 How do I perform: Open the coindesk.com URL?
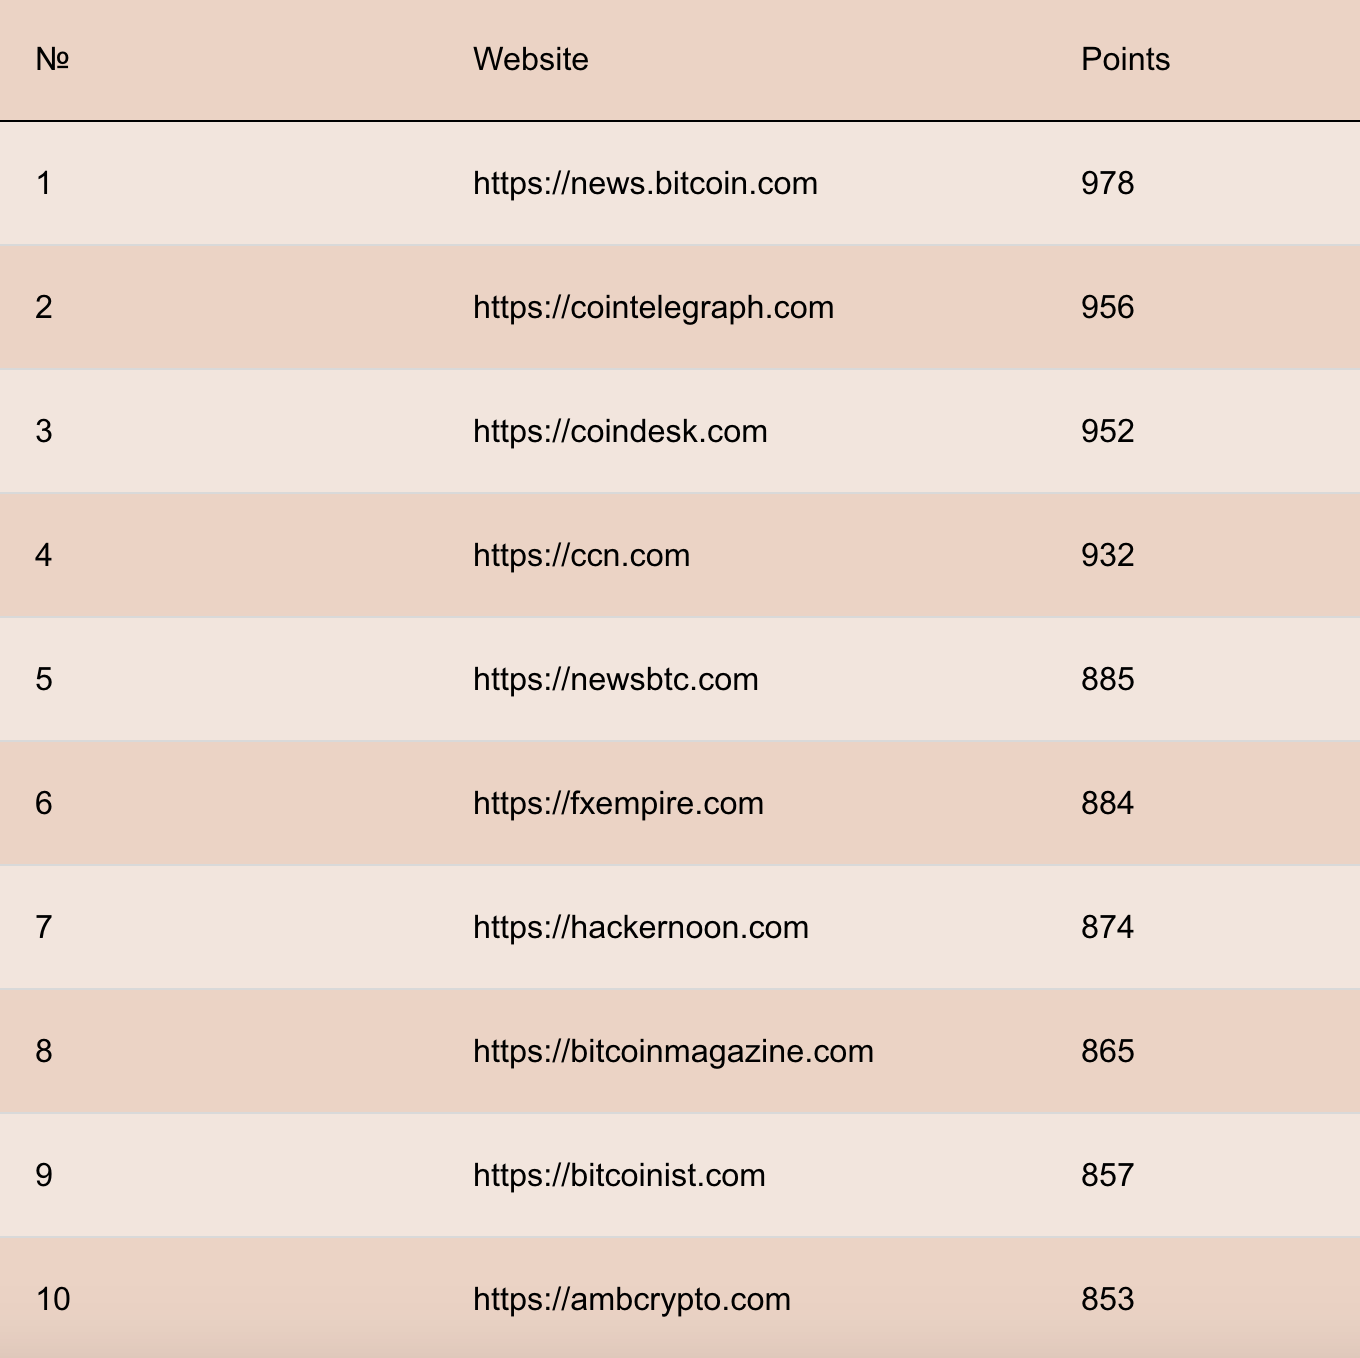(620, 431)
